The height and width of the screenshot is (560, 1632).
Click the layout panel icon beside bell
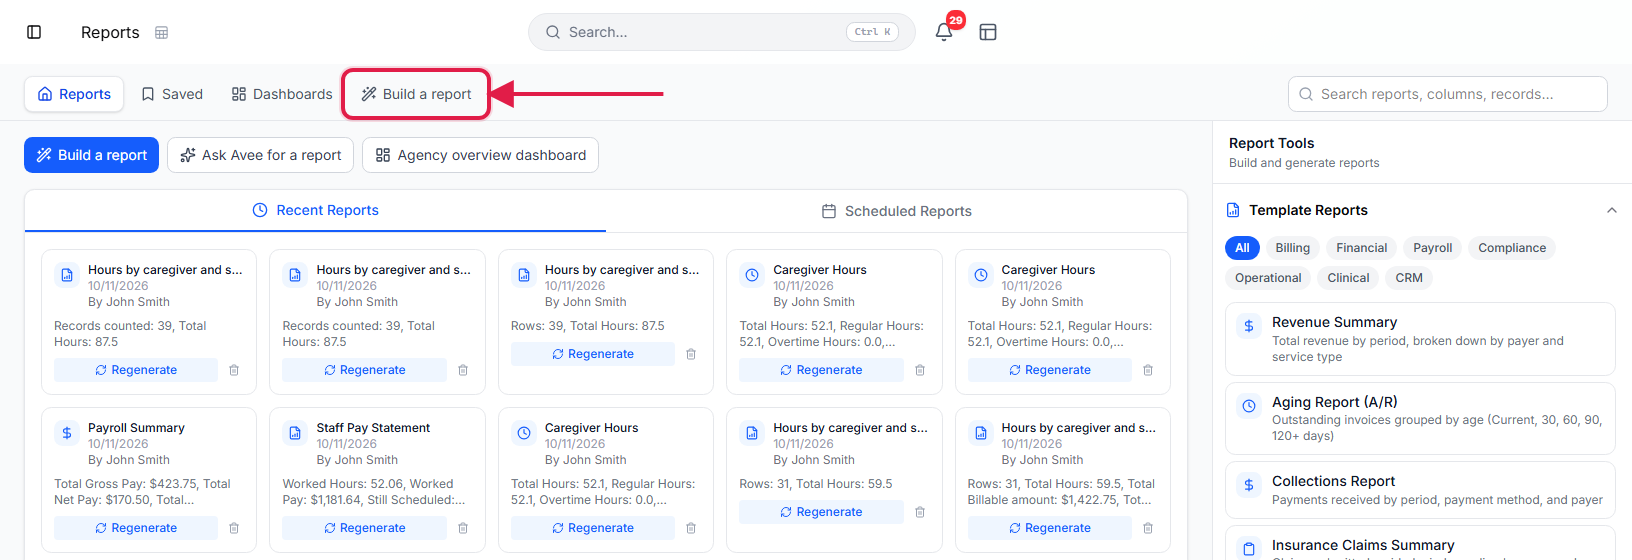(988, 32)
